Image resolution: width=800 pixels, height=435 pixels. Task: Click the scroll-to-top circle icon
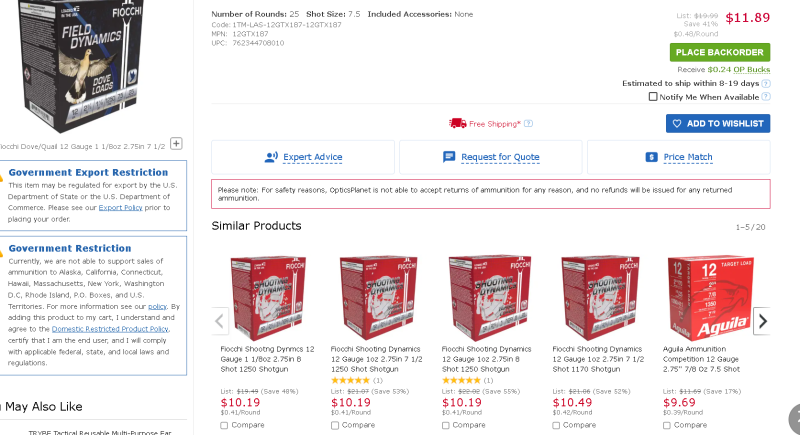tap(795, 417)
